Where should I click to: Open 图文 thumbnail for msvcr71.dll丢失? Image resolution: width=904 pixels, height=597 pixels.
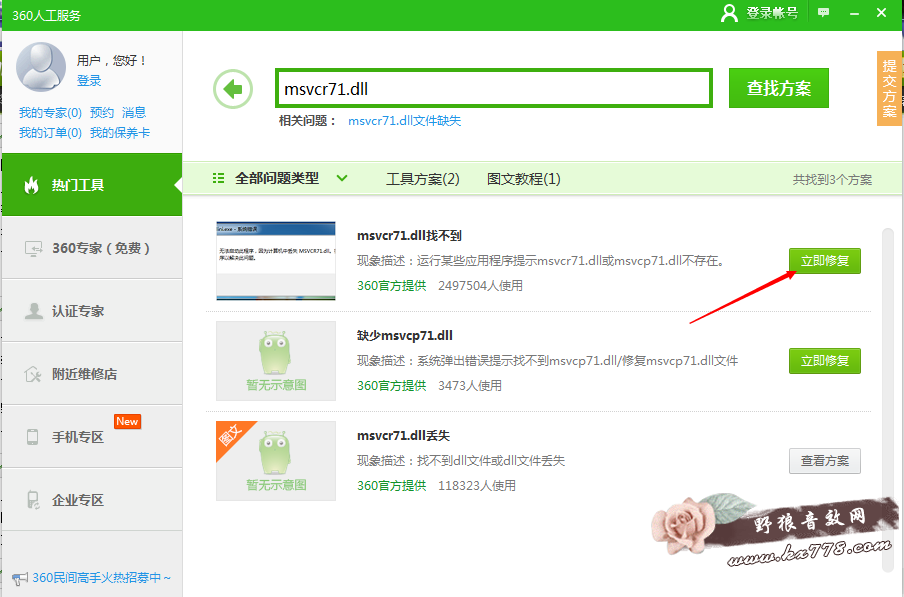pyautogui.click(x=276, y=461)
